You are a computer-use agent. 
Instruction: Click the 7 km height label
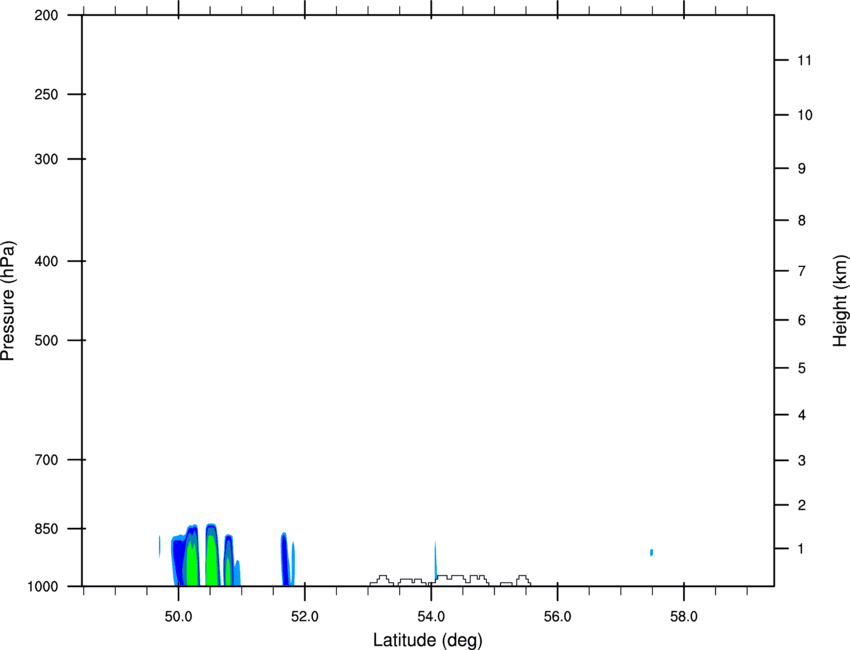[802, 271]
